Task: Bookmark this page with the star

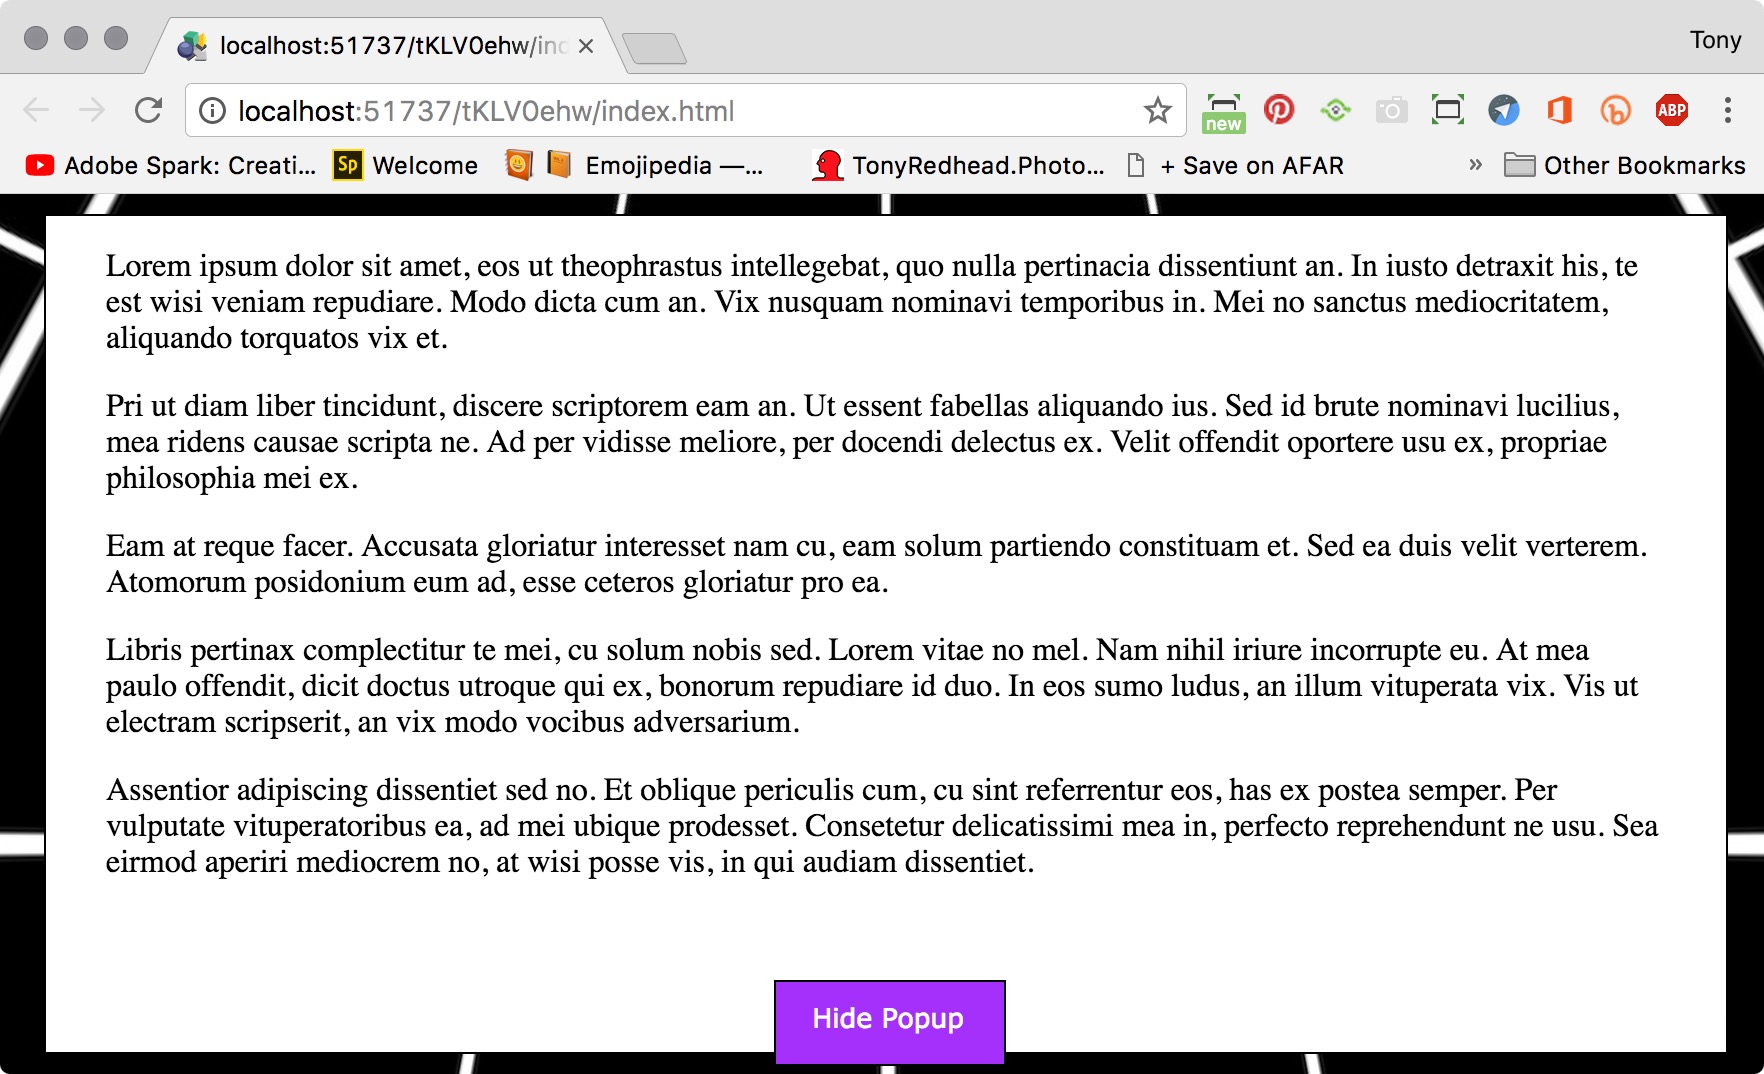Action: point(1157,111)
